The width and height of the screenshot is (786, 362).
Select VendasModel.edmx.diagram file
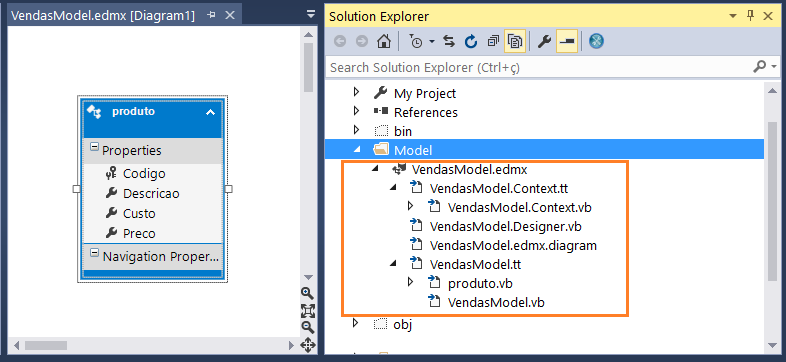tap(513, 245)
